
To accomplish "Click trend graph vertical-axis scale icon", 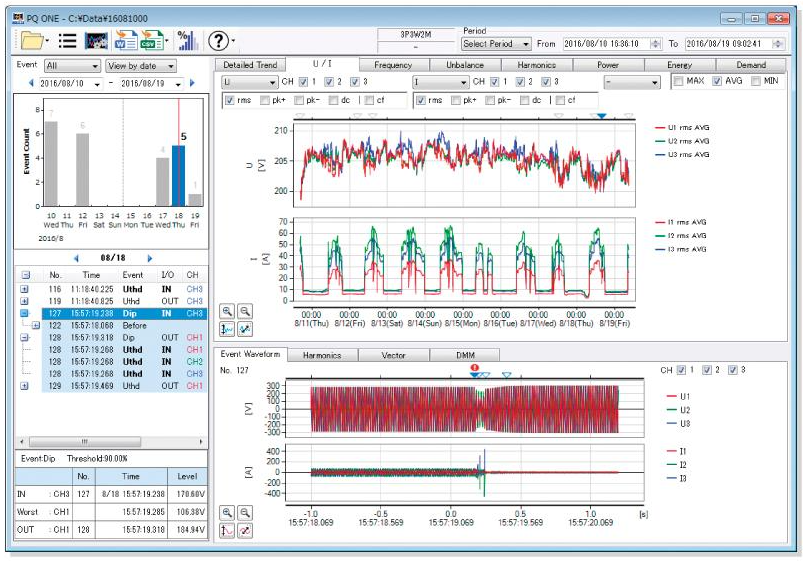I will [x=227, y=329].
